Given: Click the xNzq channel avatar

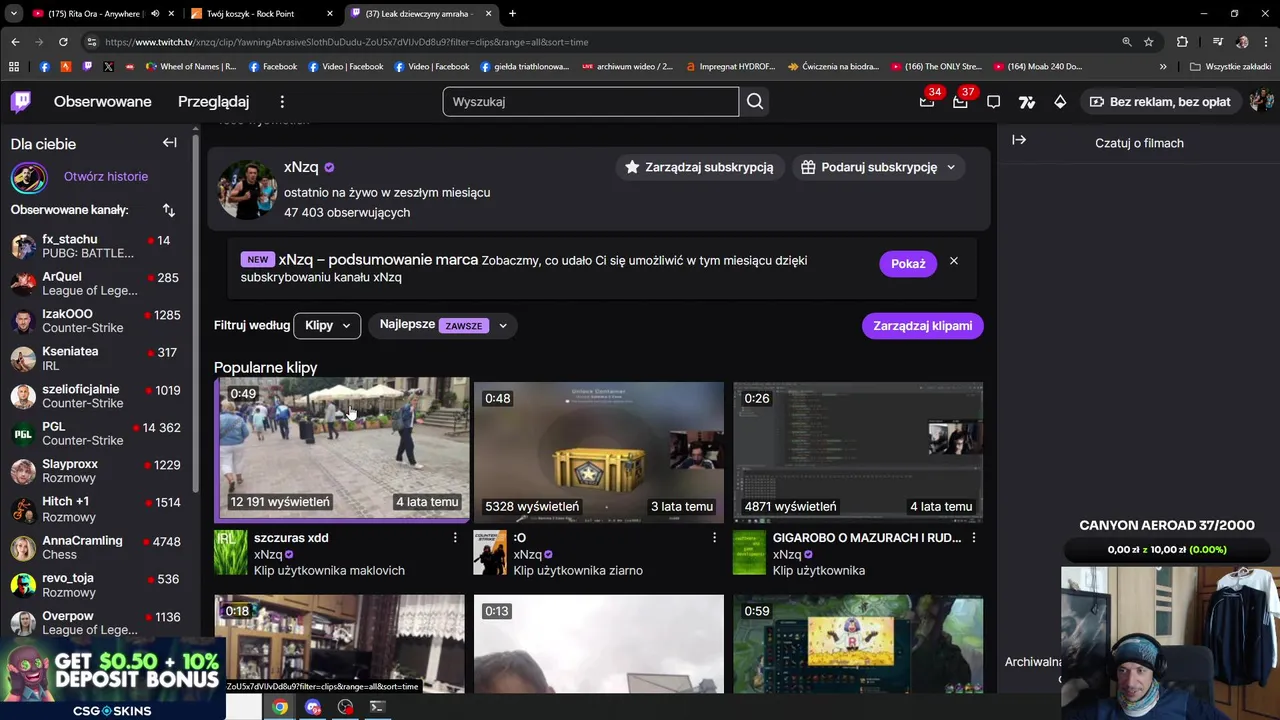Looking at the screenshot, I should click(x=247, y=189).
